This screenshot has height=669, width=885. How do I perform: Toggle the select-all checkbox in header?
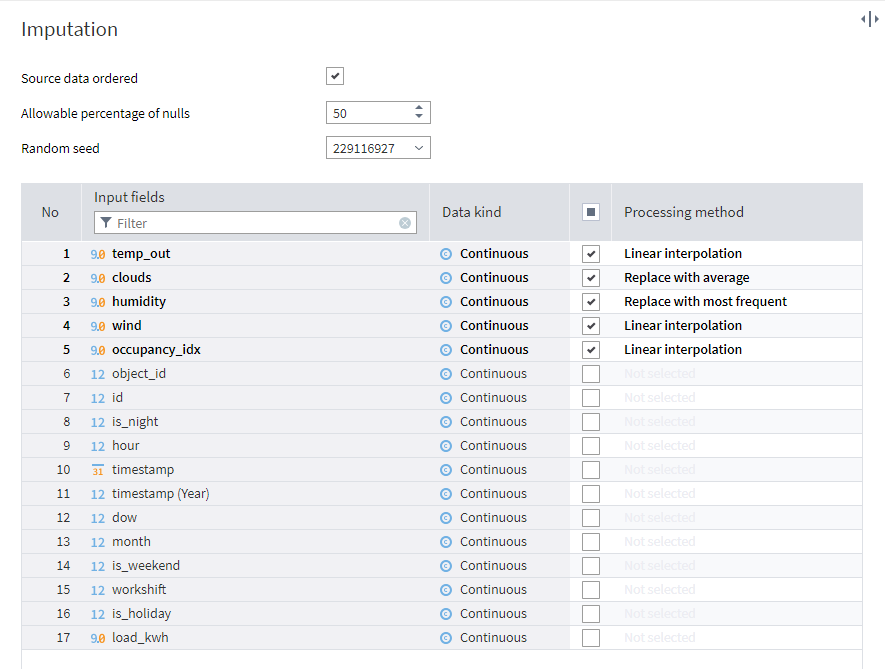tap(591, 212)
